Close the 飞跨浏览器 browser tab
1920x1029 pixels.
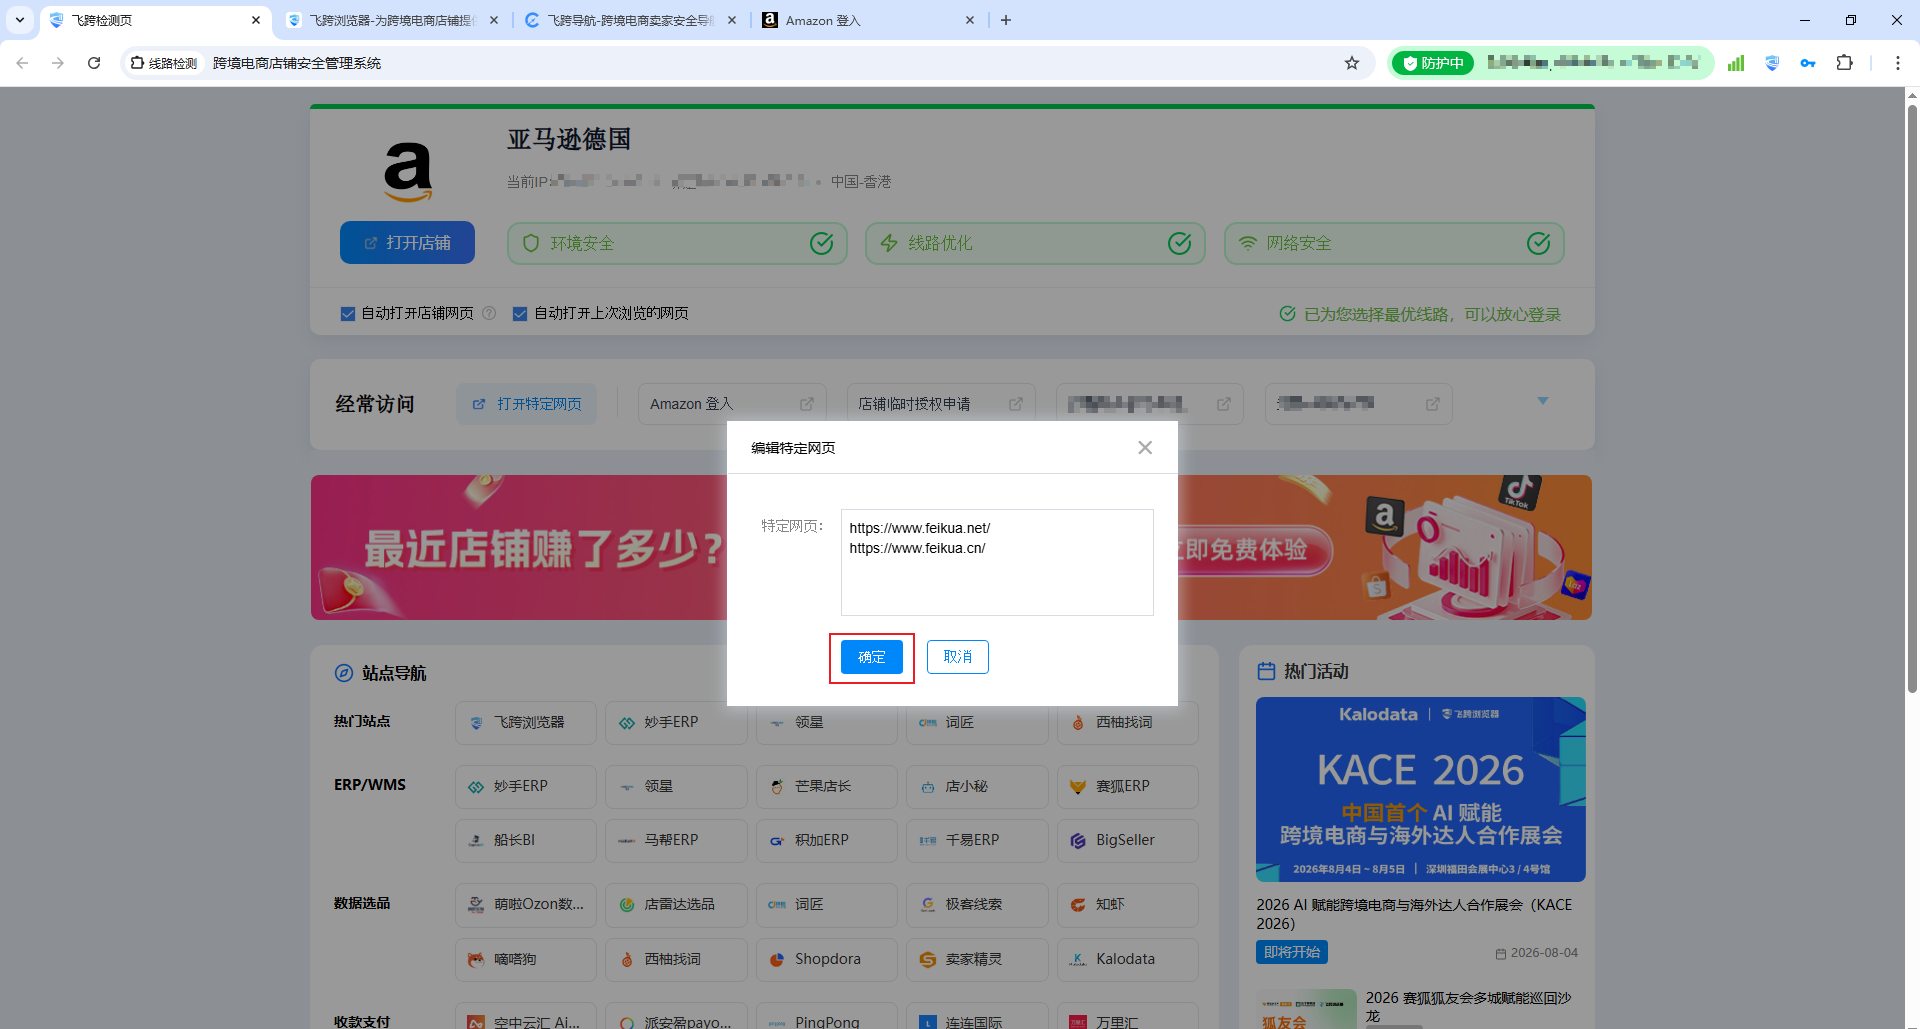tap(494, 20)
